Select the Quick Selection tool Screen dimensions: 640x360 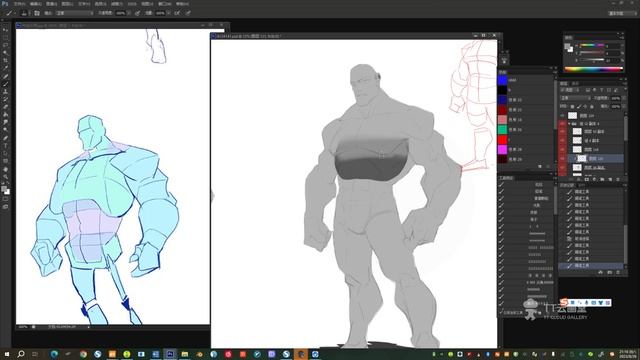(5, 53)
